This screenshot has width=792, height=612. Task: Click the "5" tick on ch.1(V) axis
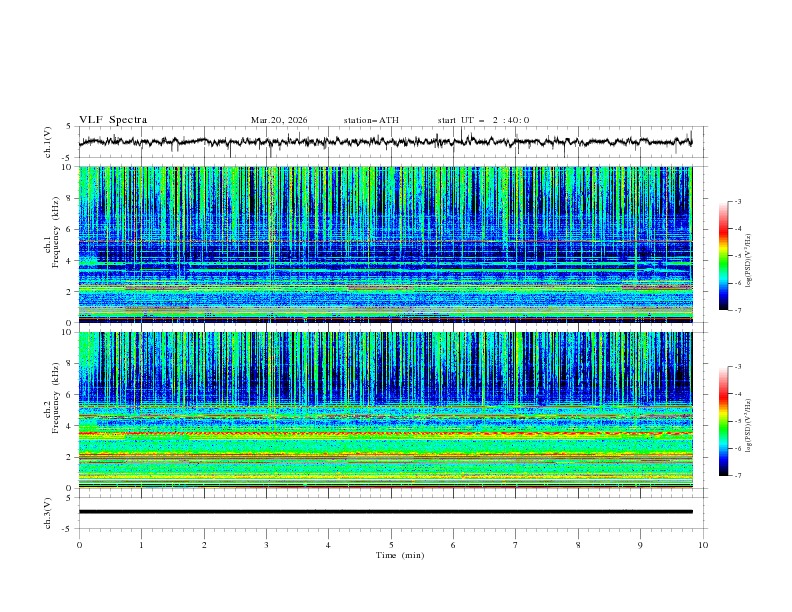click(69, 127)
